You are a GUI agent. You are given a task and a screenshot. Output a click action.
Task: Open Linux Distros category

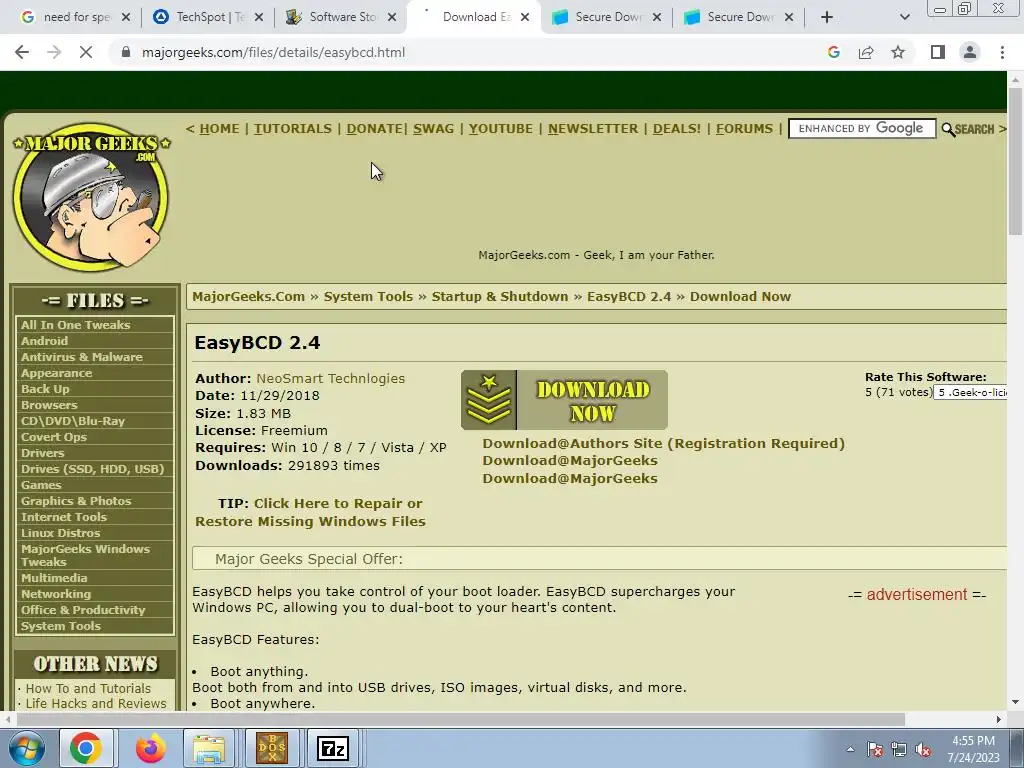[x=60, y=533]
